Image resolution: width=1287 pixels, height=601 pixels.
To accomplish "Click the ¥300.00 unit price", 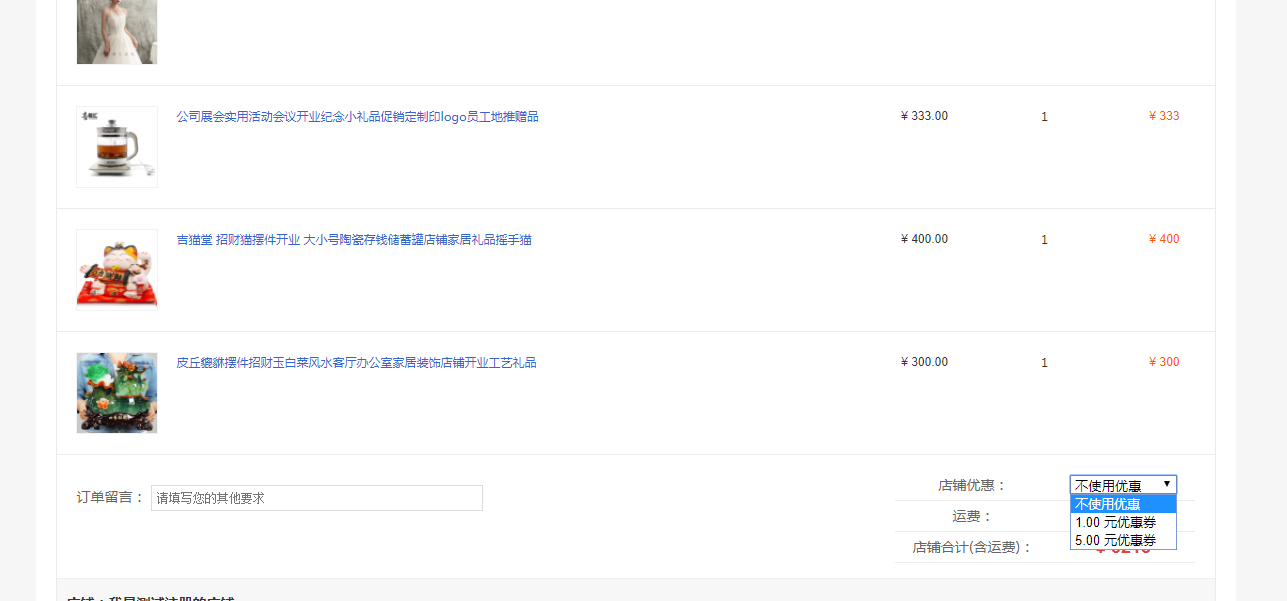I will 924,362.
